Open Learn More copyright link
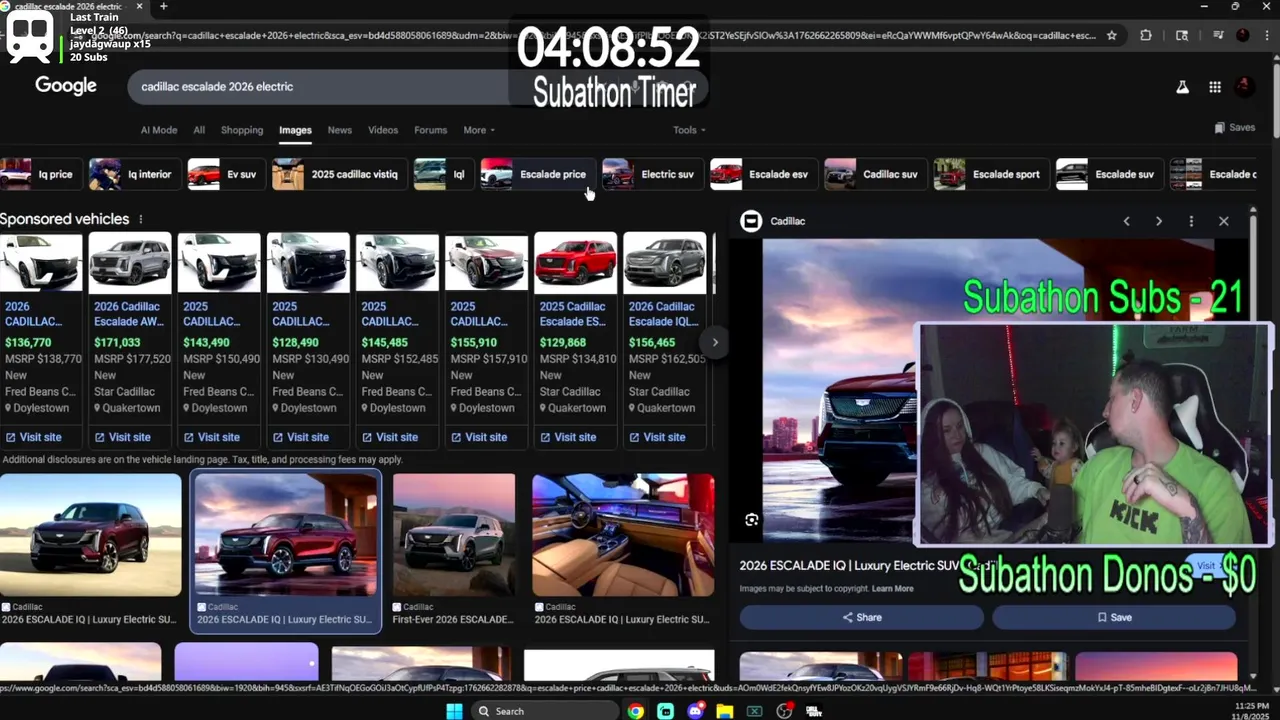This screenshot has height=720, width=1280. coord(892,589)
